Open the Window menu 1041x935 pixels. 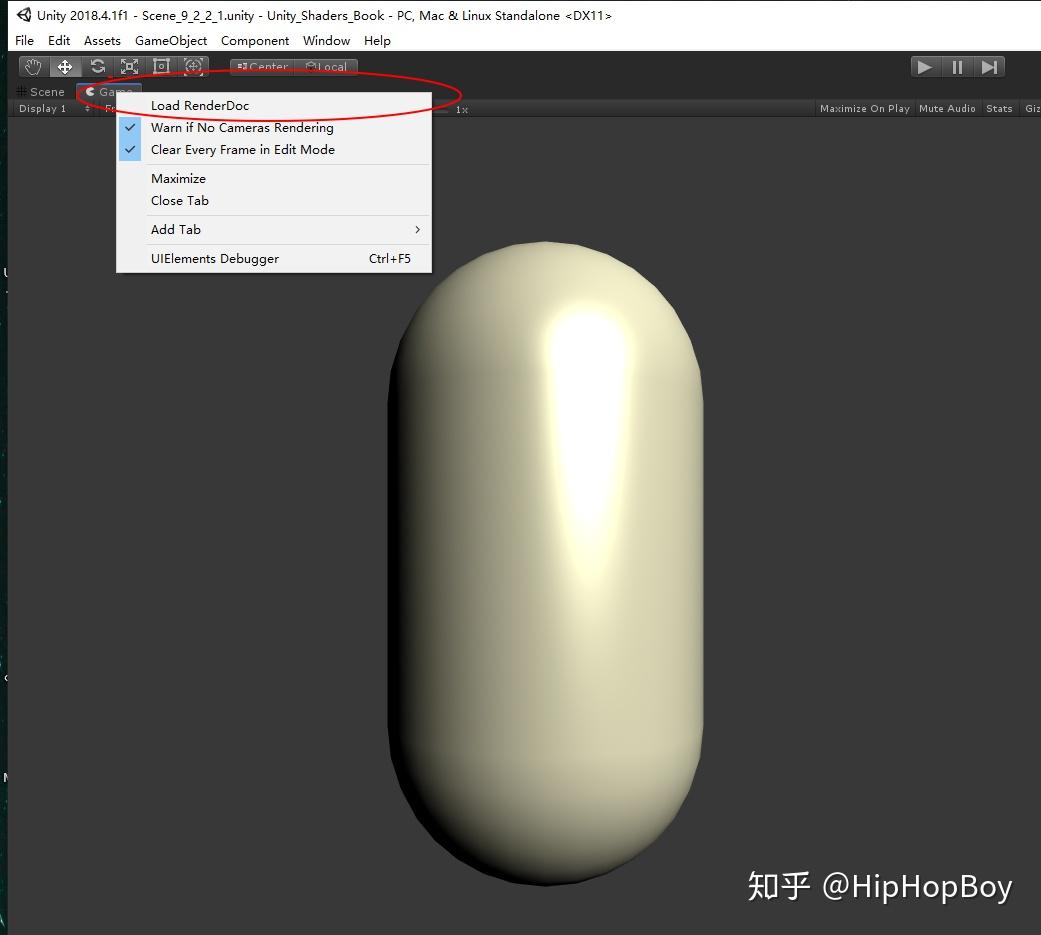pyautogui.click(x=326, y=41)
